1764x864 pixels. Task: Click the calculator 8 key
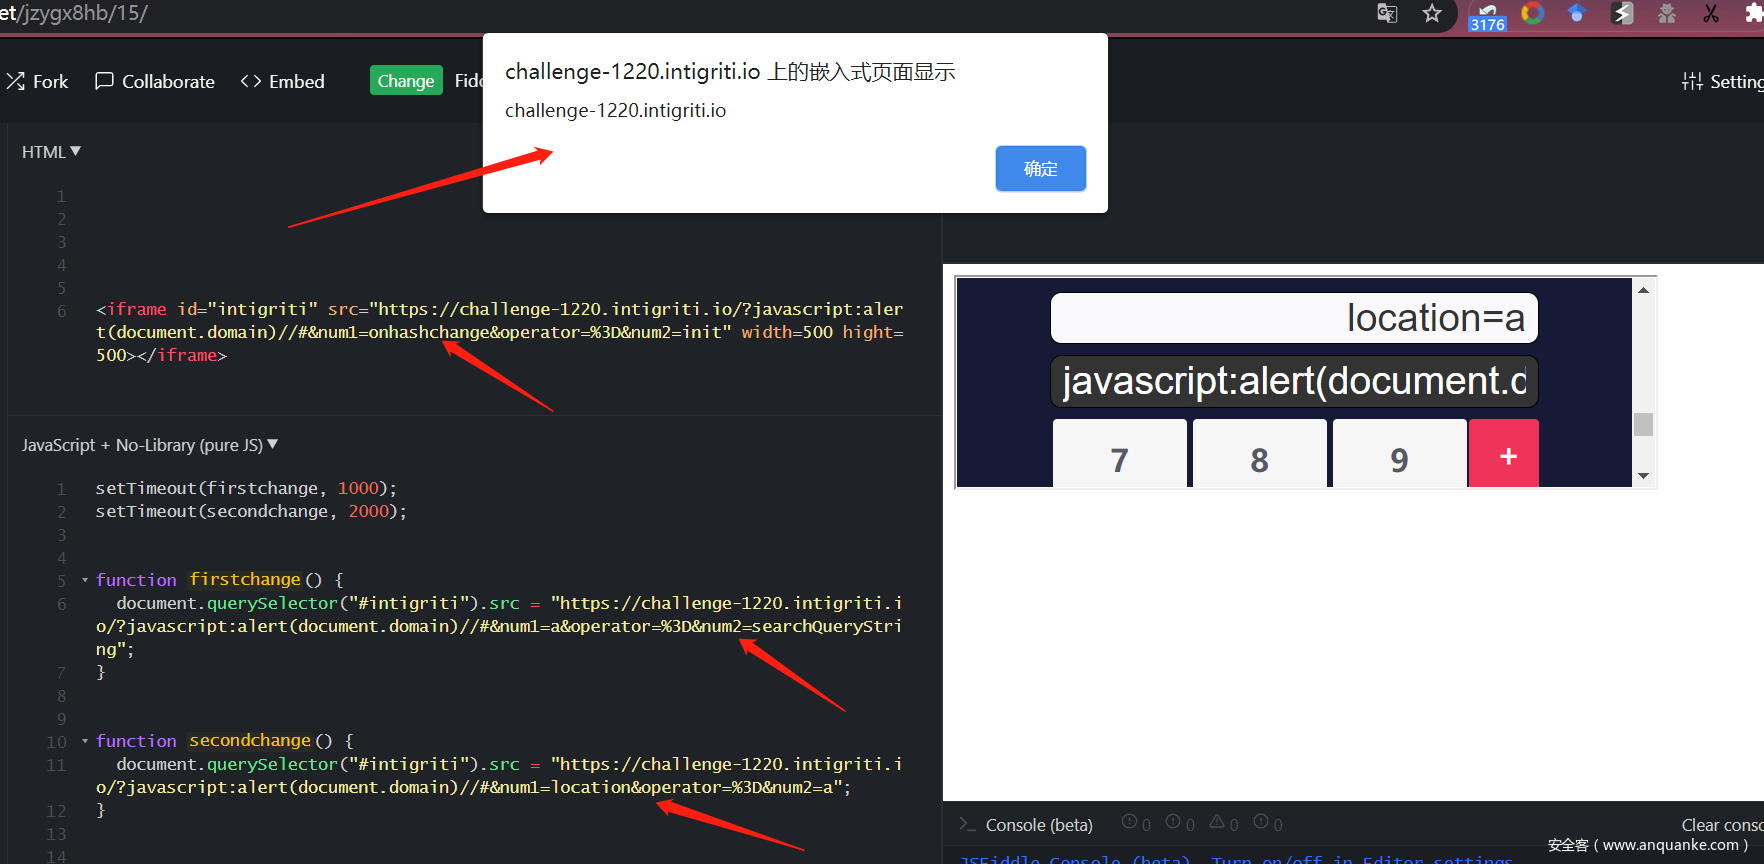(1260, 454)
